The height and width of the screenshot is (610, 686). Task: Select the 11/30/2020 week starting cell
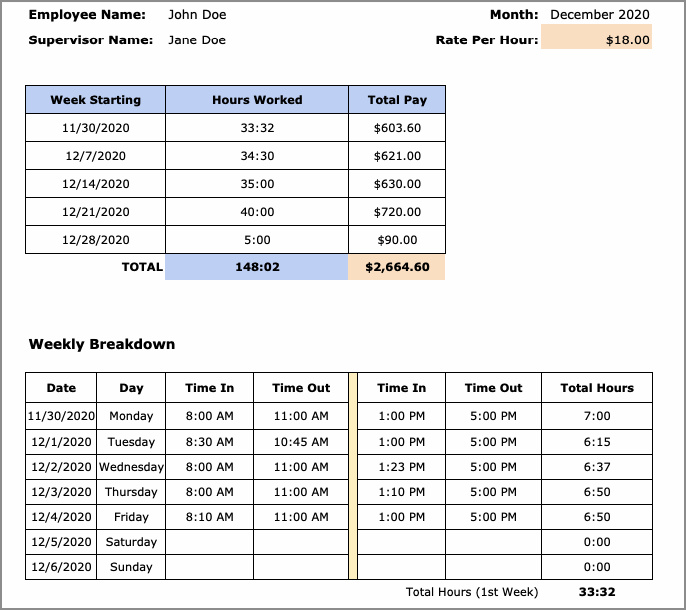coord(95,128)
